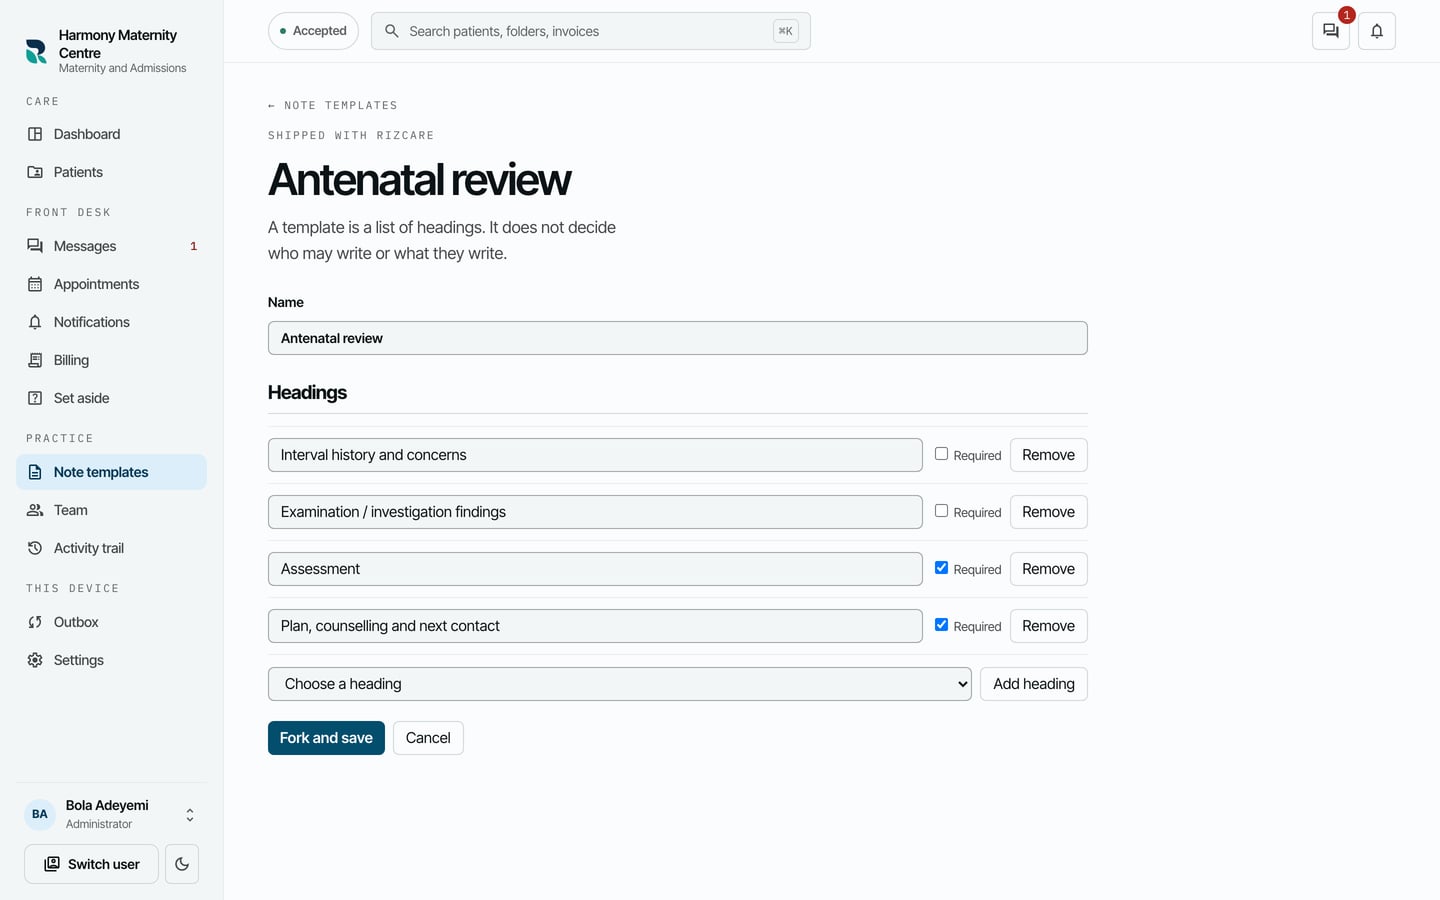
Task: Open the Team people icon
Action: pos(35,510)
